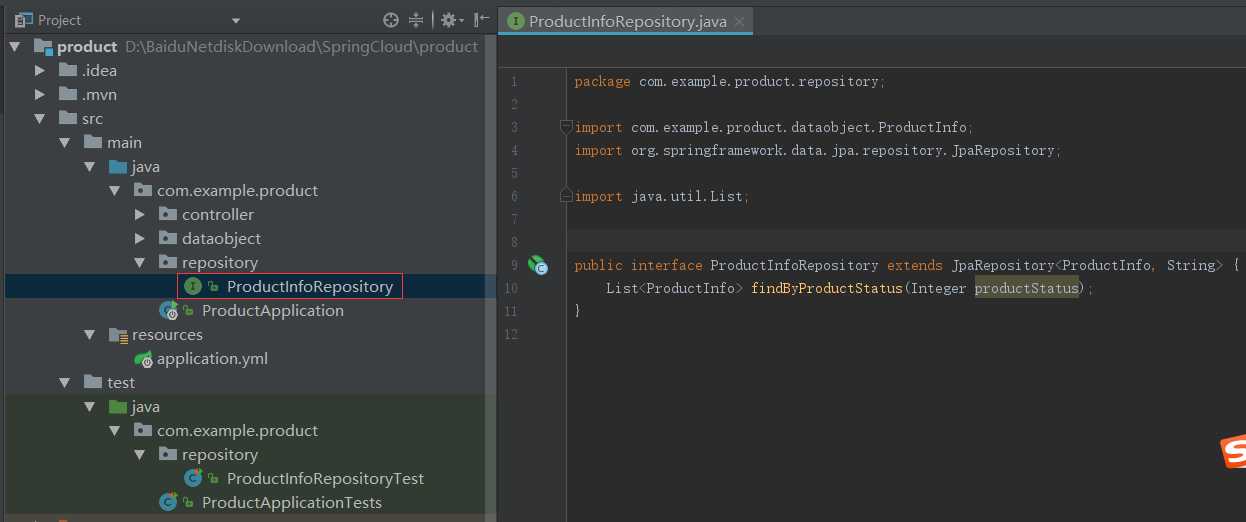Select the dataobject package
This screenshot has height=522, width=1246.
tap(221, 238)
